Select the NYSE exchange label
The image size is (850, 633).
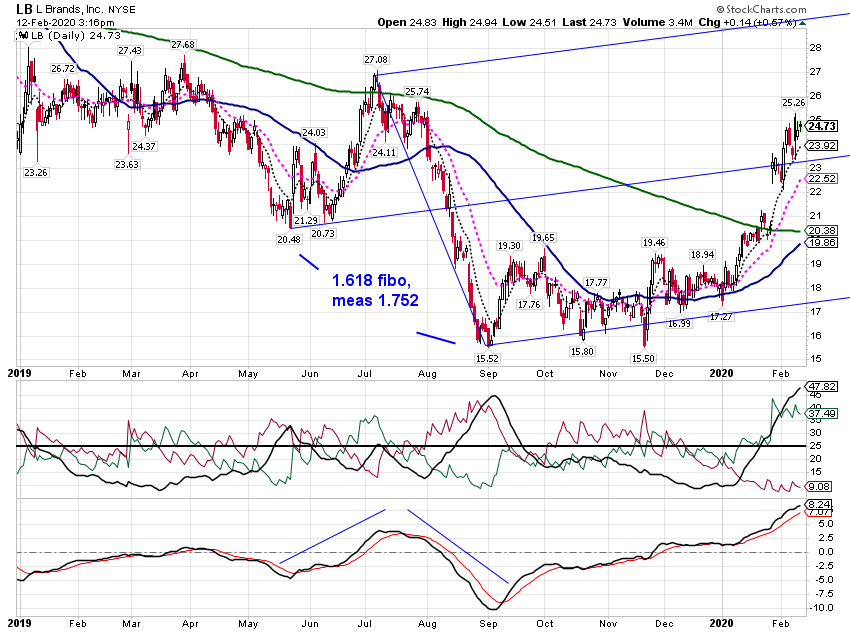coord(122,10)
